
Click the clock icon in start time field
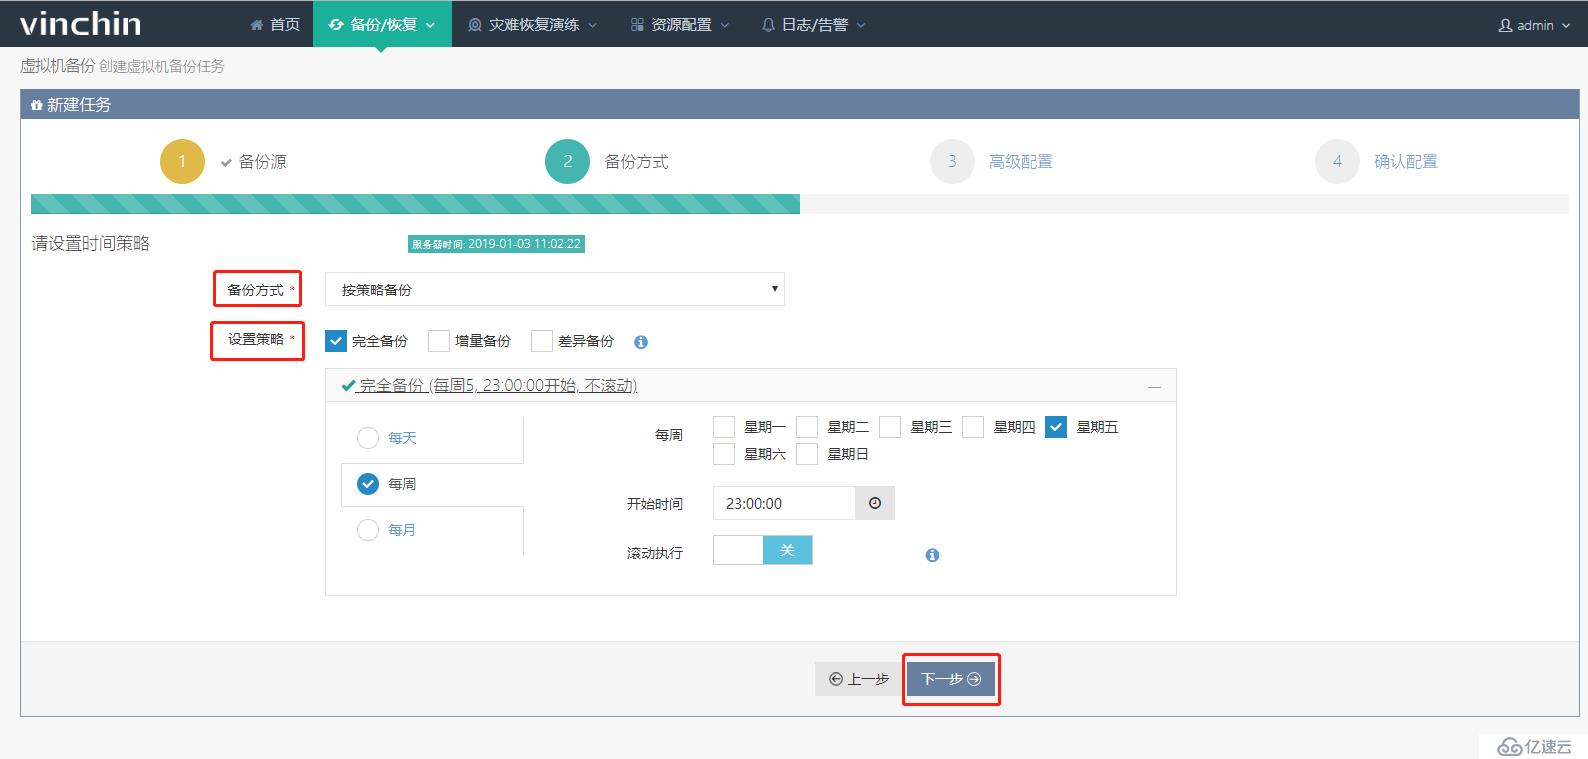click(x=875, y=503)
